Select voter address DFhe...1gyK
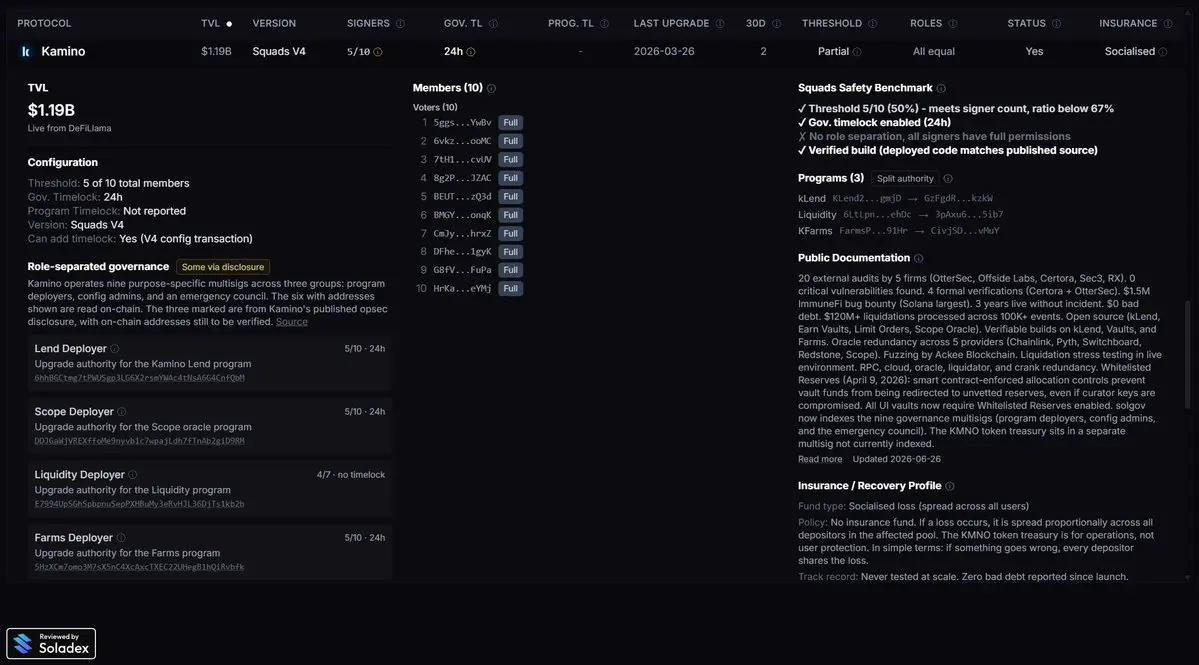Image resolution: width=1199 pixels, height=665 pixels. pyautogui.click(x=462, y=252)
